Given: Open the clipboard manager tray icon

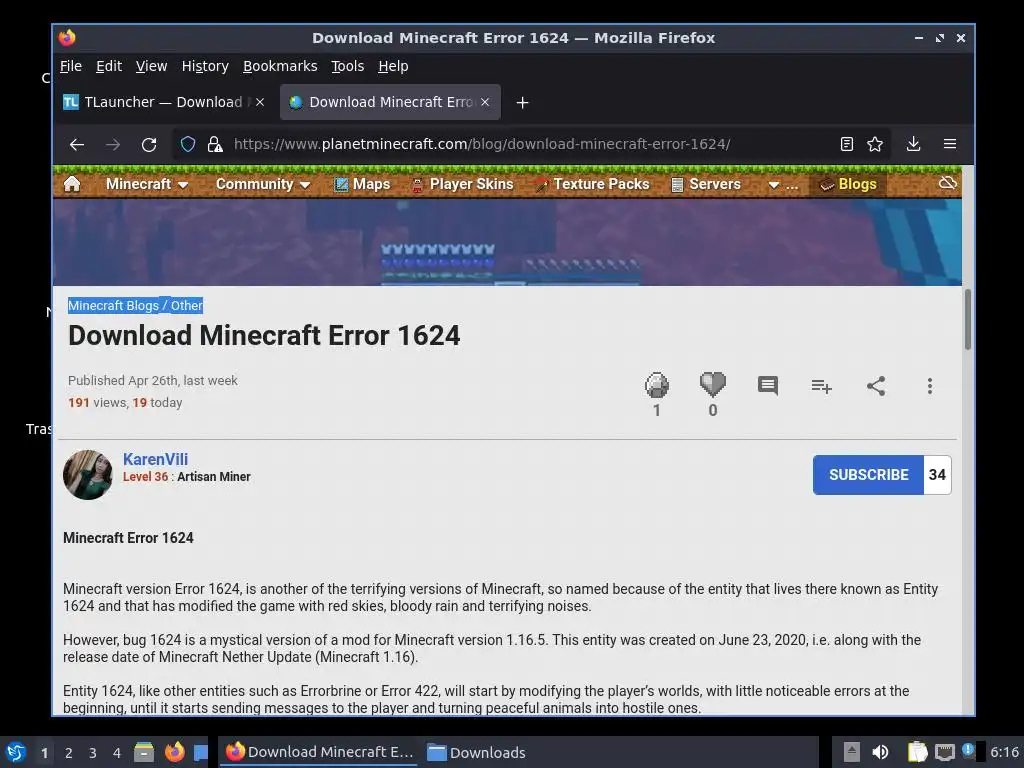Looking at the screenshot, I should pos(917,752).
